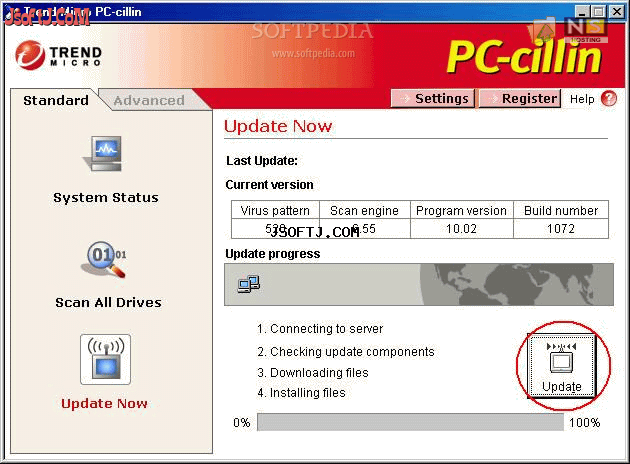630x464 pixels.
Task: Click the Register button
Action: pyautogui.click(x=520, y=98)
